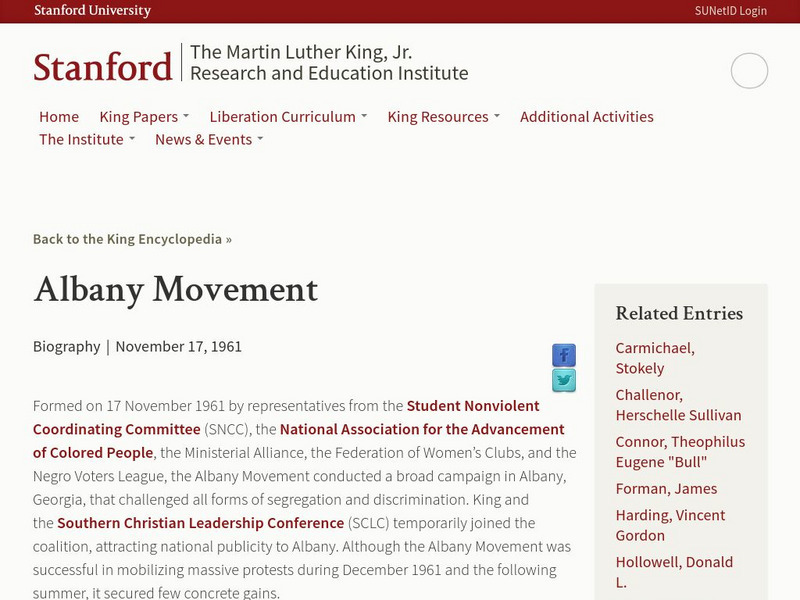Click the Stanford wordmark logo
This screenshot has height=600, width=800.
pyautogui.click(x=101, y=64)
